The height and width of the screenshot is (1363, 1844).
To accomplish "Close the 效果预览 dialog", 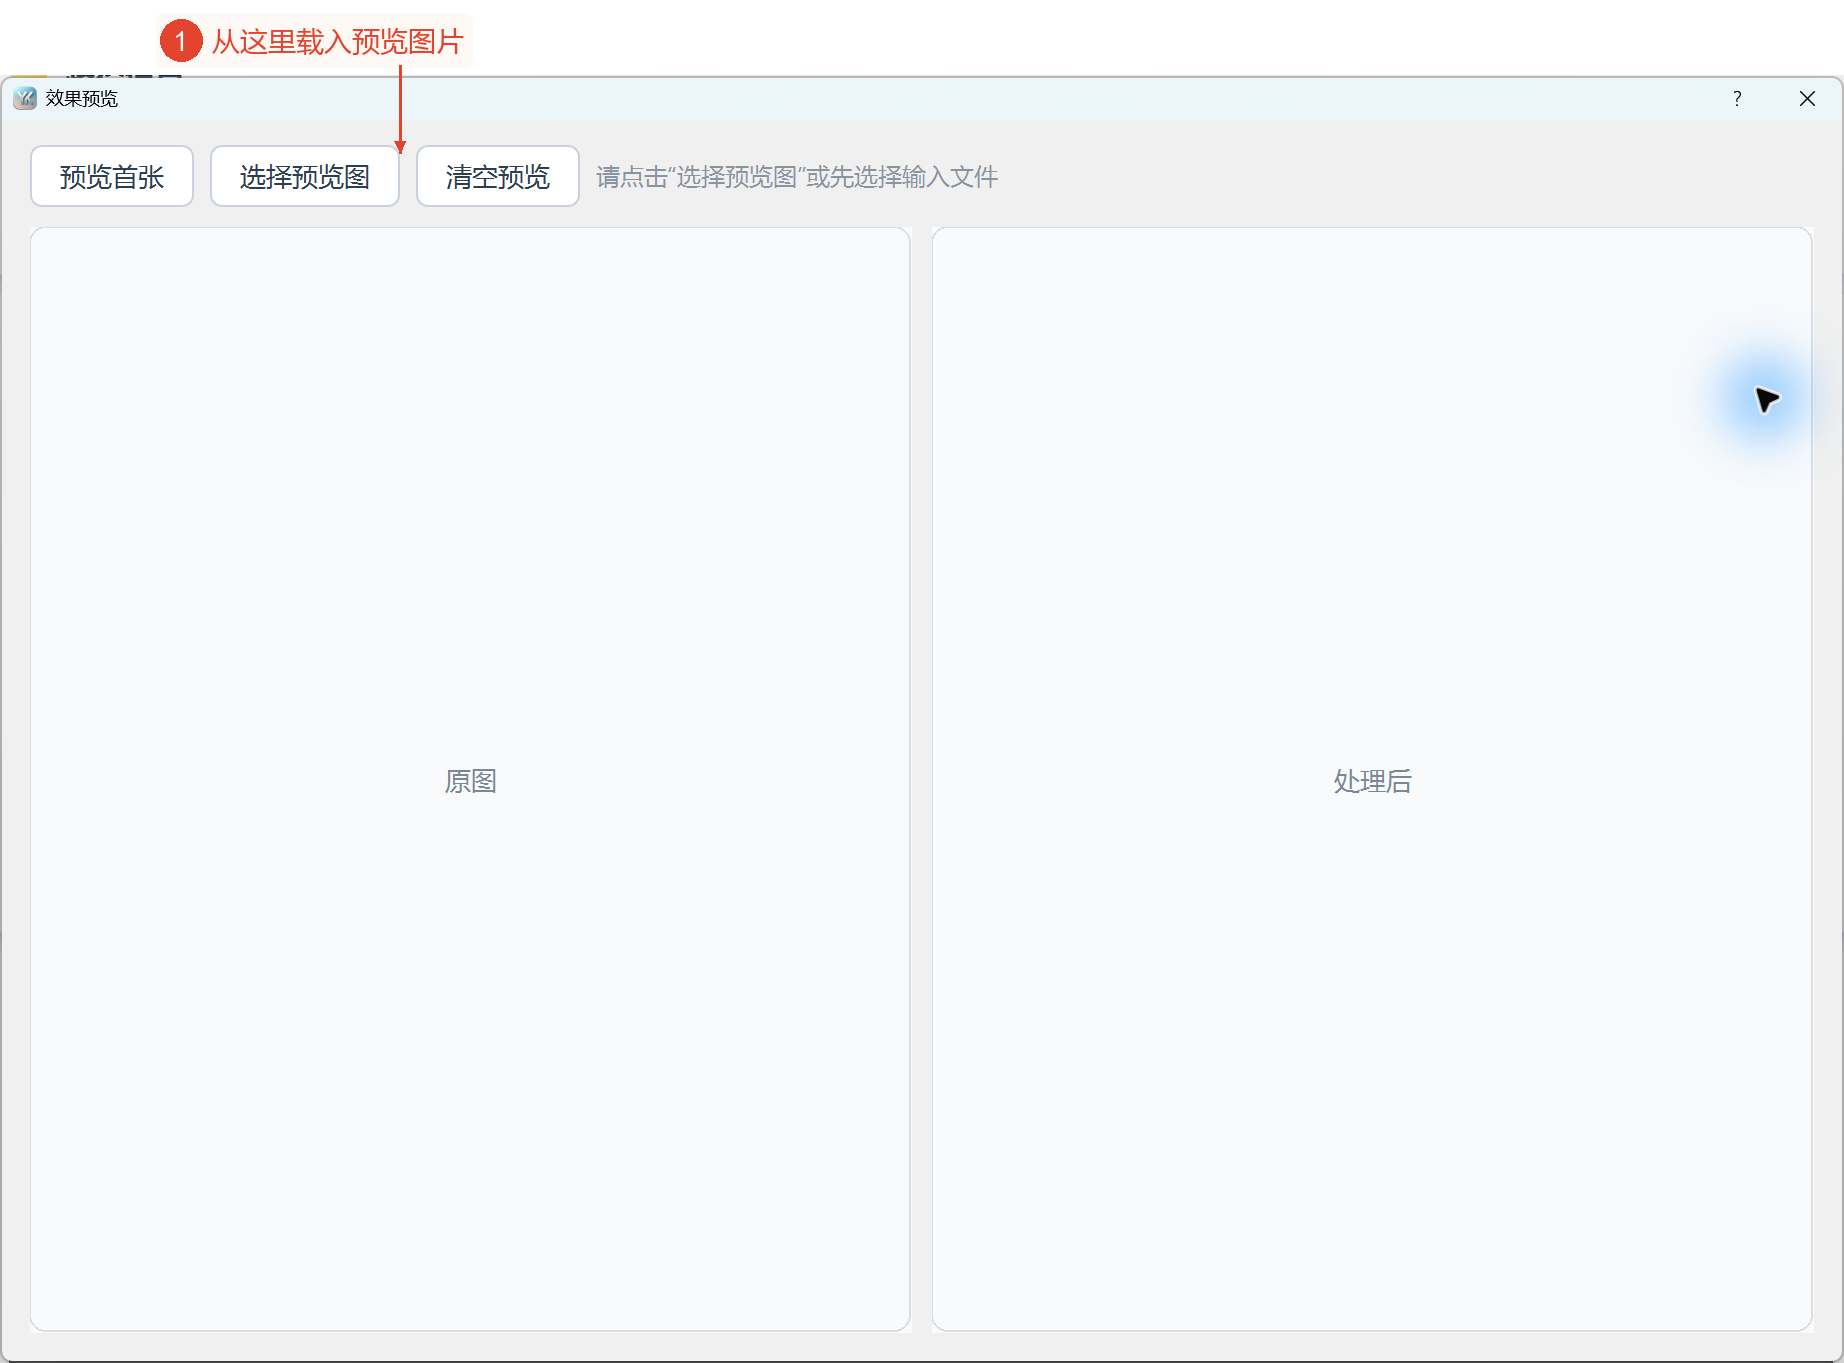I will click(x=1807, y=98).
